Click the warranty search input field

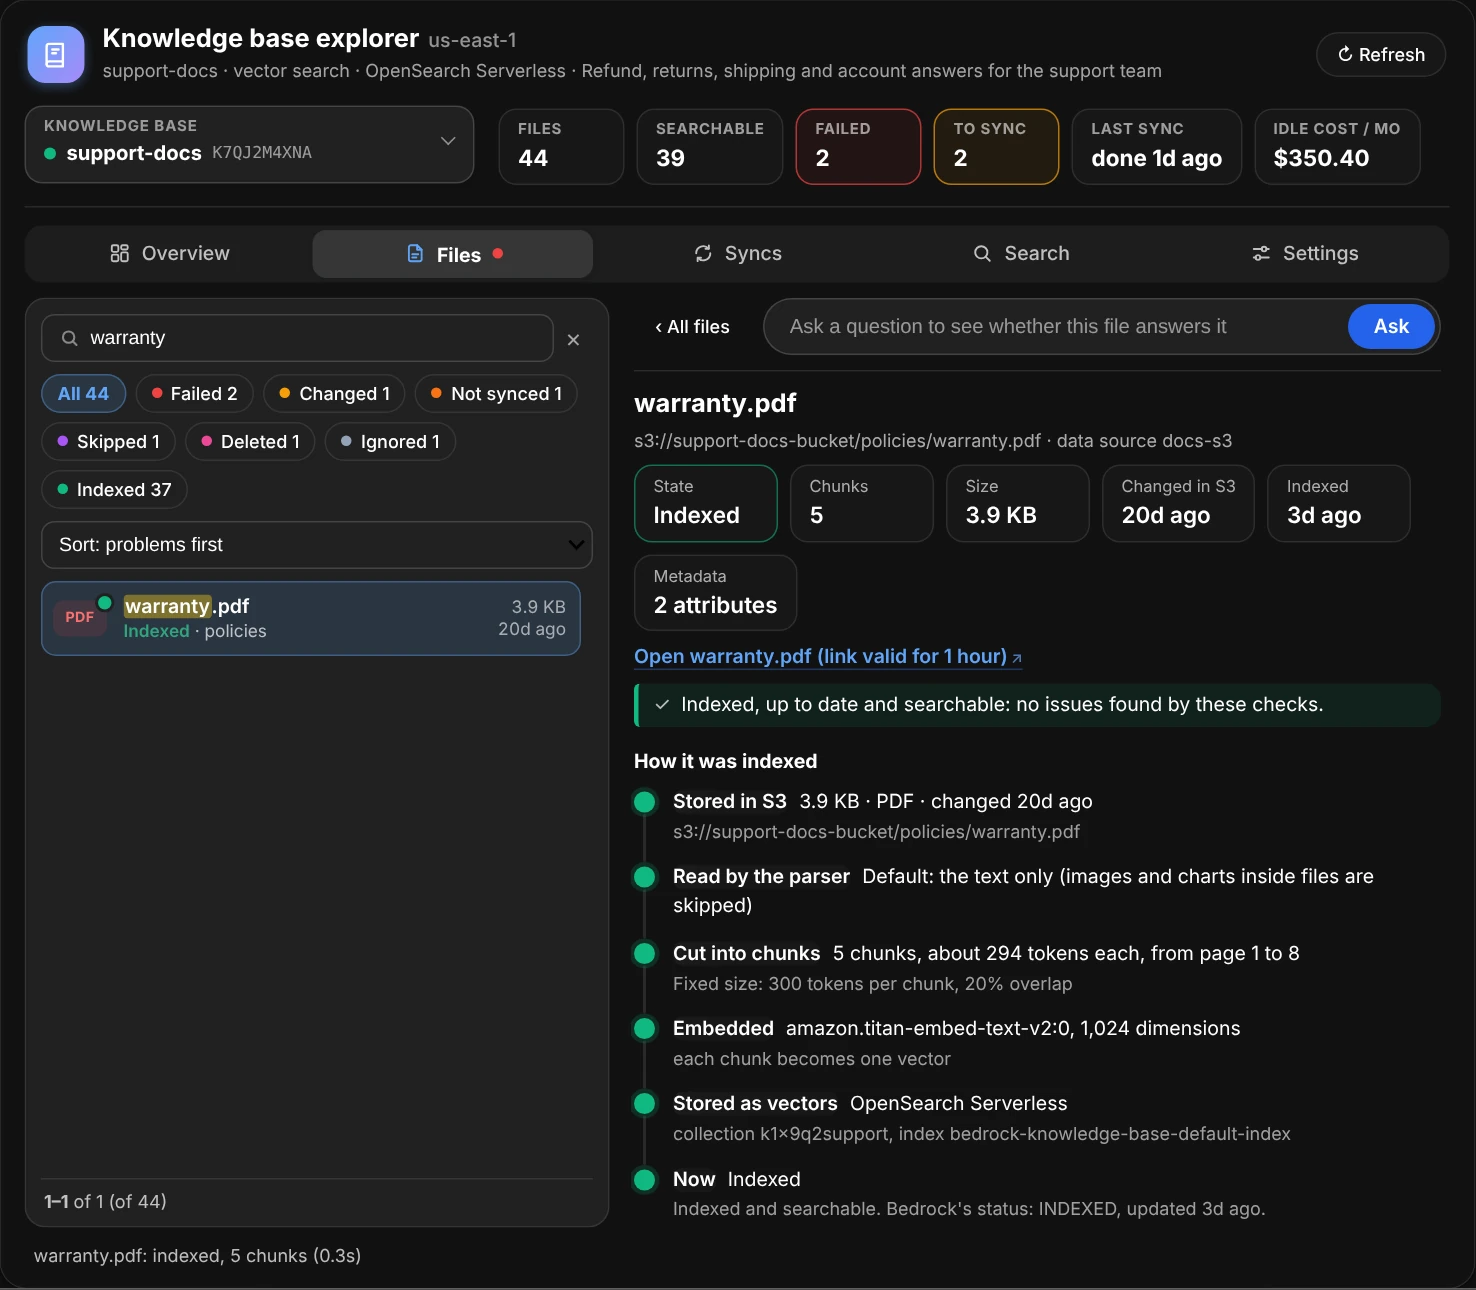pos(297,338)
